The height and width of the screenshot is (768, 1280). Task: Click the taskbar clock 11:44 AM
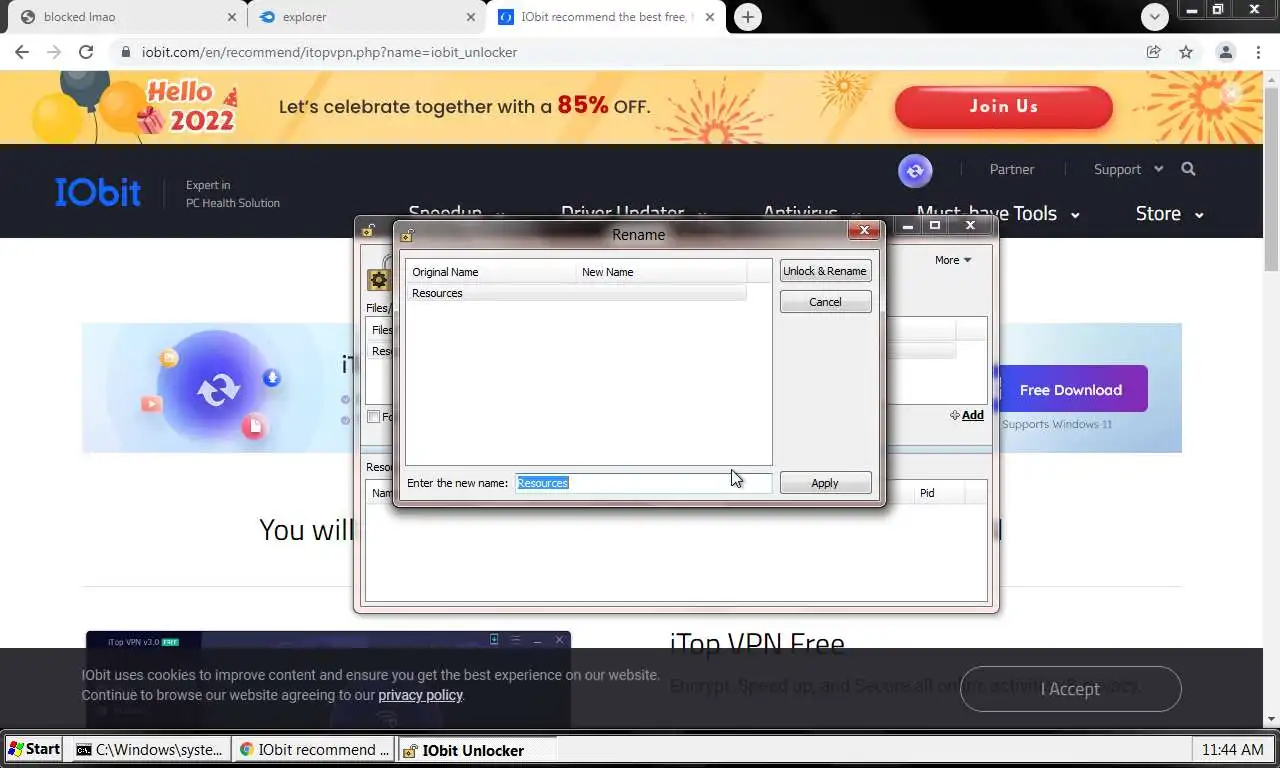pos(1232,750)
